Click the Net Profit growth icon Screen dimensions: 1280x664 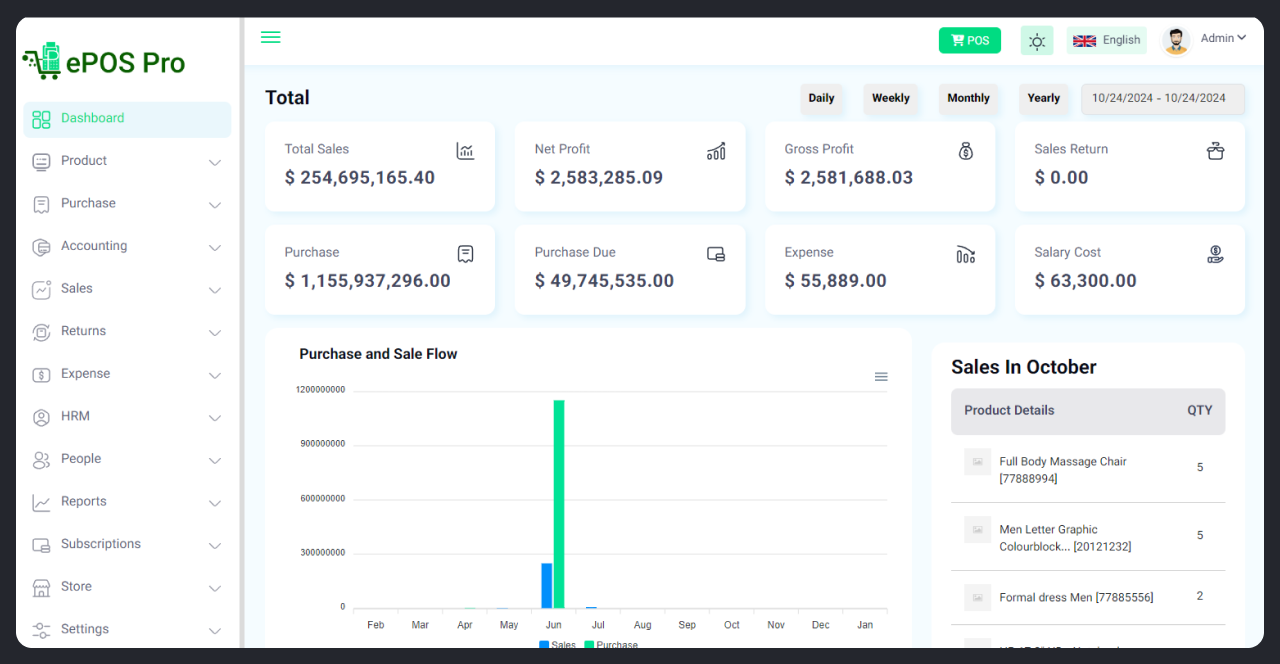click(716, 151)
